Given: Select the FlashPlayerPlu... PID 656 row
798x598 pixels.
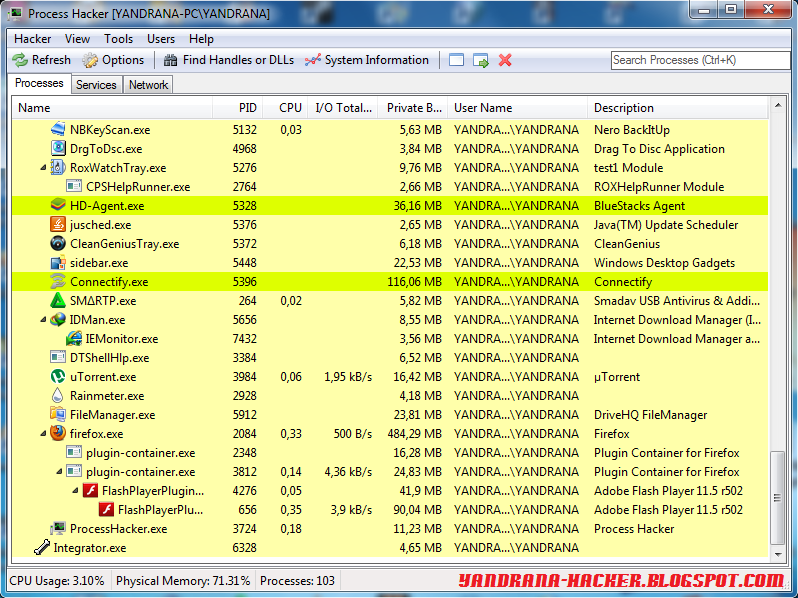Looking at the screenshot, I should [390, 509].
